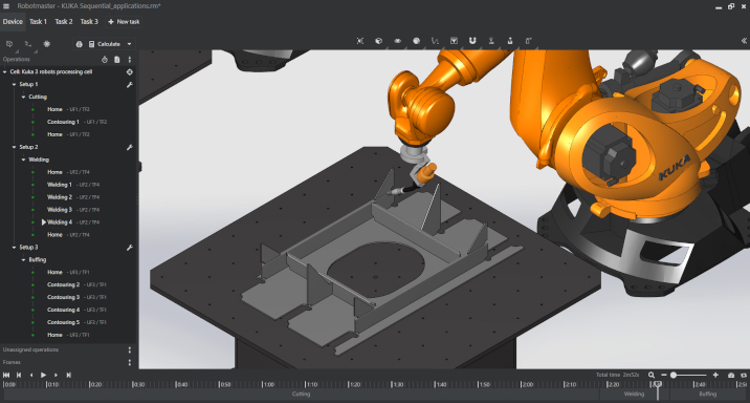Open the Task 3 tab
This screenshot has height=403, width=750.
89,22
